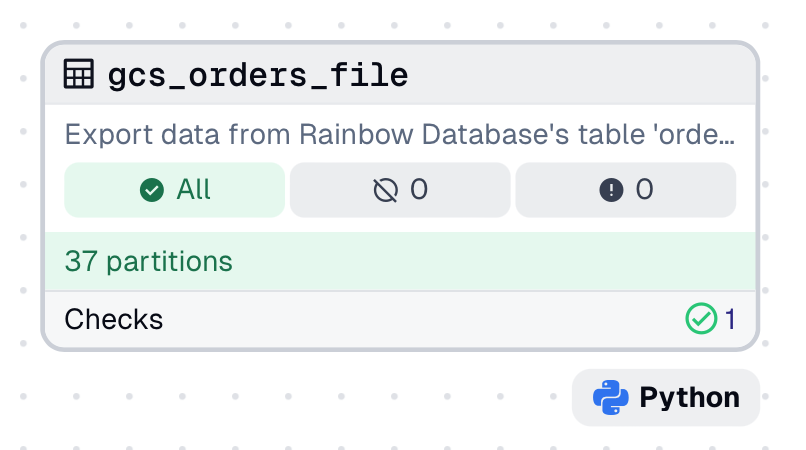Click the Checks label
The image size is (806, 450).
pos(113,320)
